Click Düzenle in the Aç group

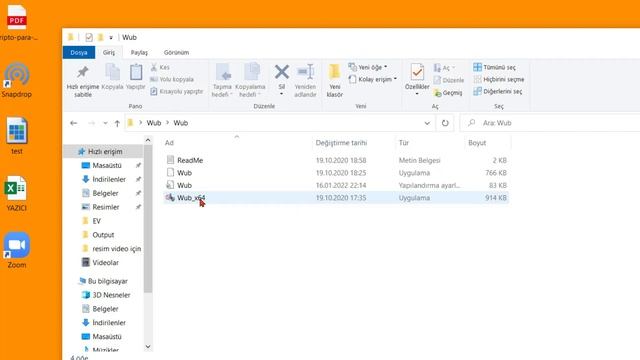click(449, 80)
